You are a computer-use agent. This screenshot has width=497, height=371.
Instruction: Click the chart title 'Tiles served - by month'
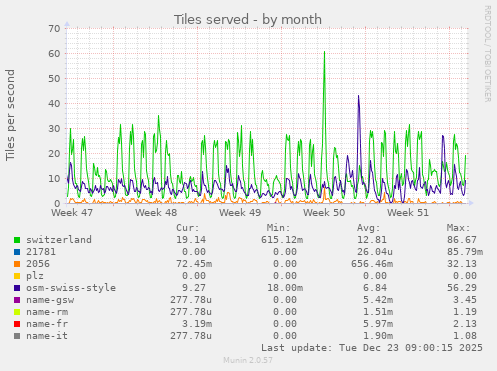tap(248, 19)
